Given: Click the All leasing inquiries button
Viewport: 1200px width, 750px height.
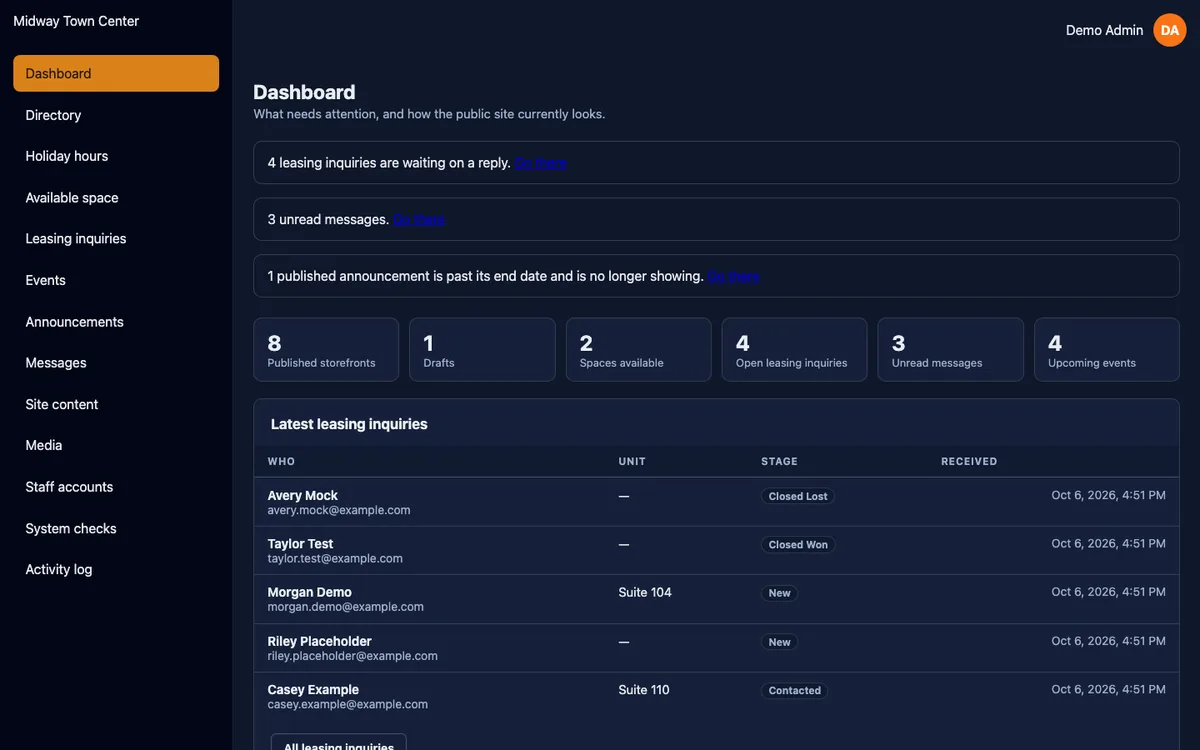Looking at the screenshot, I should tap(339, 742).
